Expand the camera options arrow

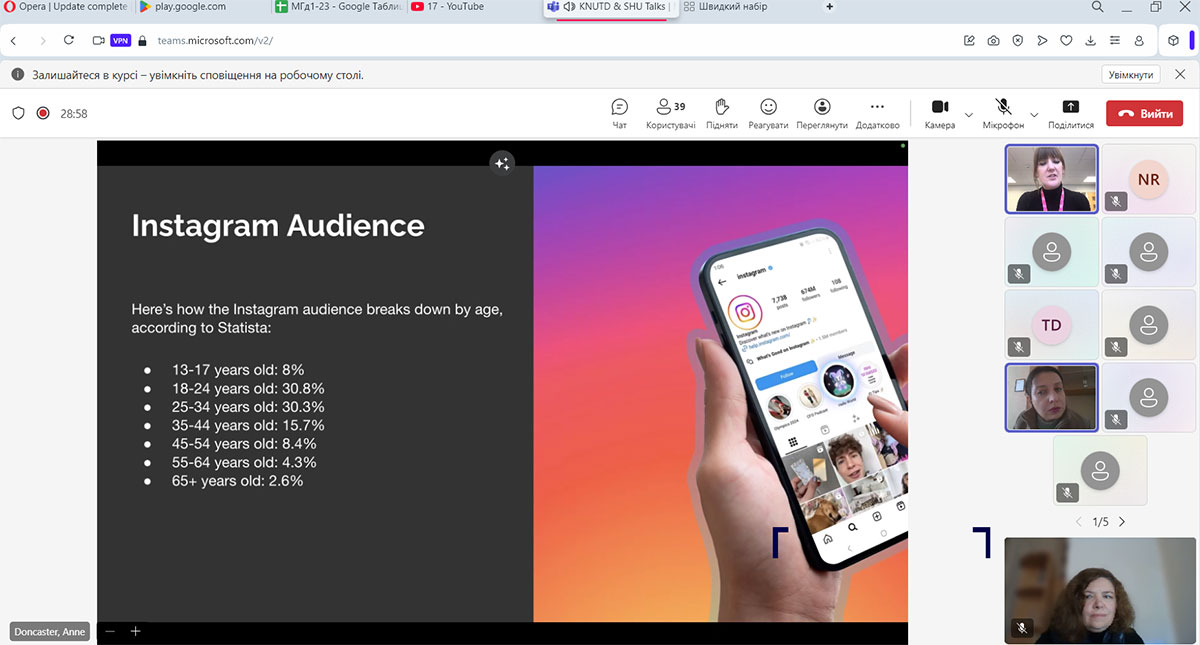tap(968, 114)
